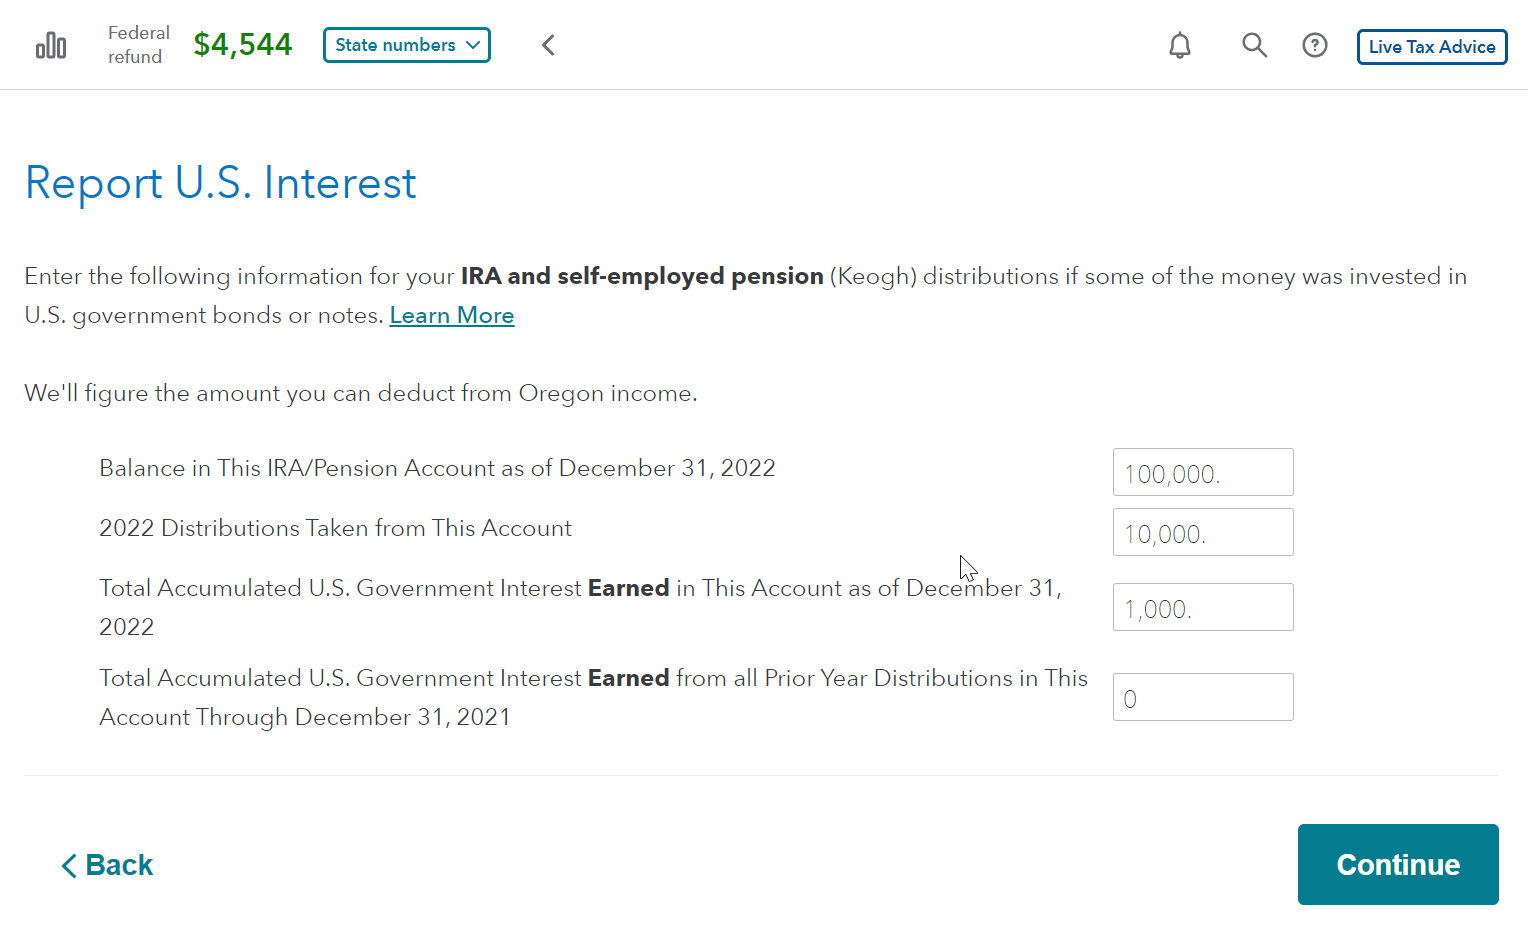Open the notifications bell
This screenshot has width=1528, height=933.
(x=1180, y=45)
